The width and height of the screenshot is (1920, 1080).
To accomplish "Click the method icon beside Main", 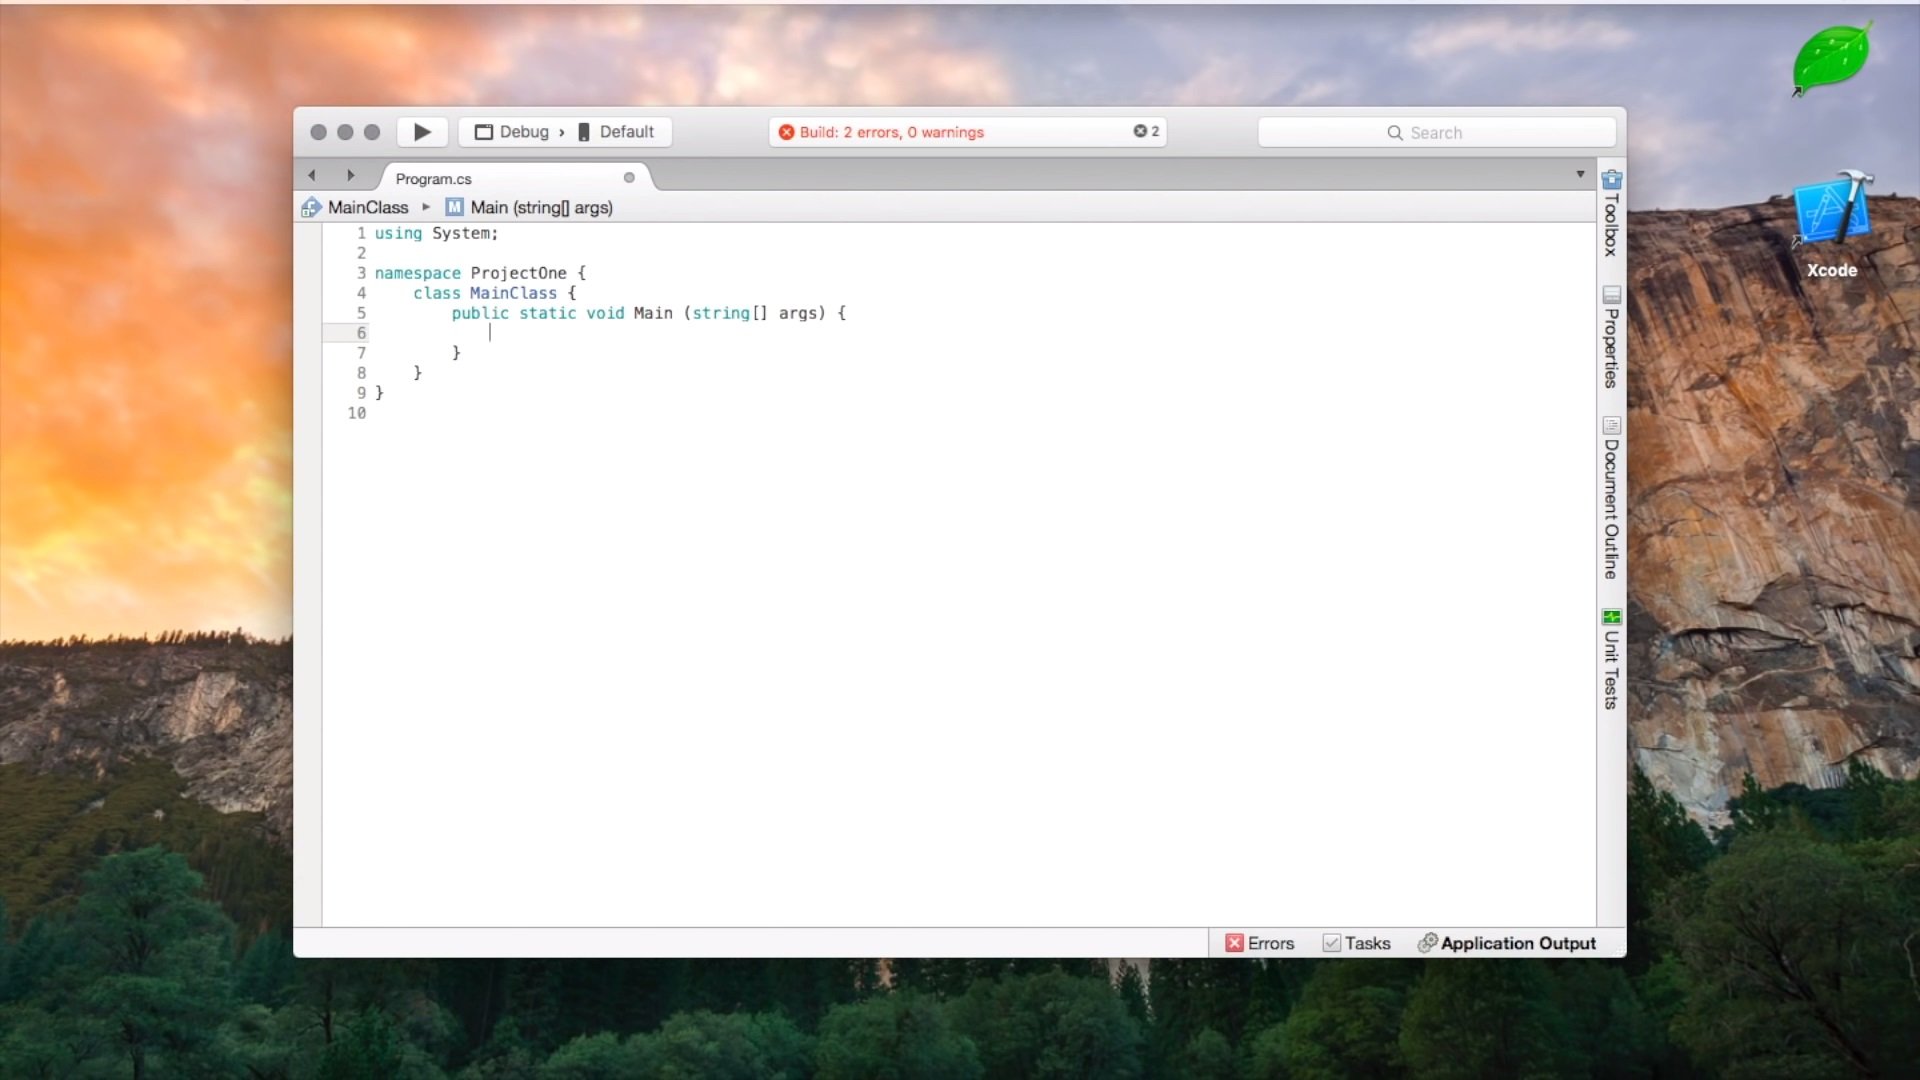I will point(454,207).
